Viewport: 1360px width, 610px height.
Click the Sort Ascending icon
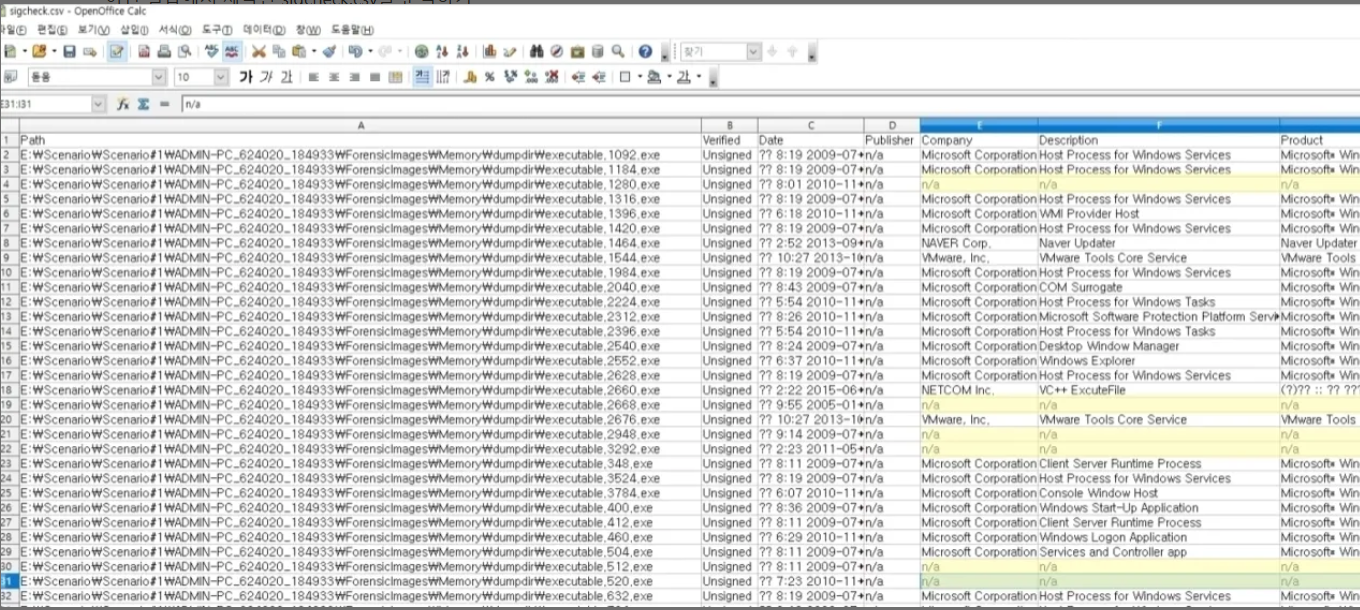pyautogui.click(x=442, y=51)
